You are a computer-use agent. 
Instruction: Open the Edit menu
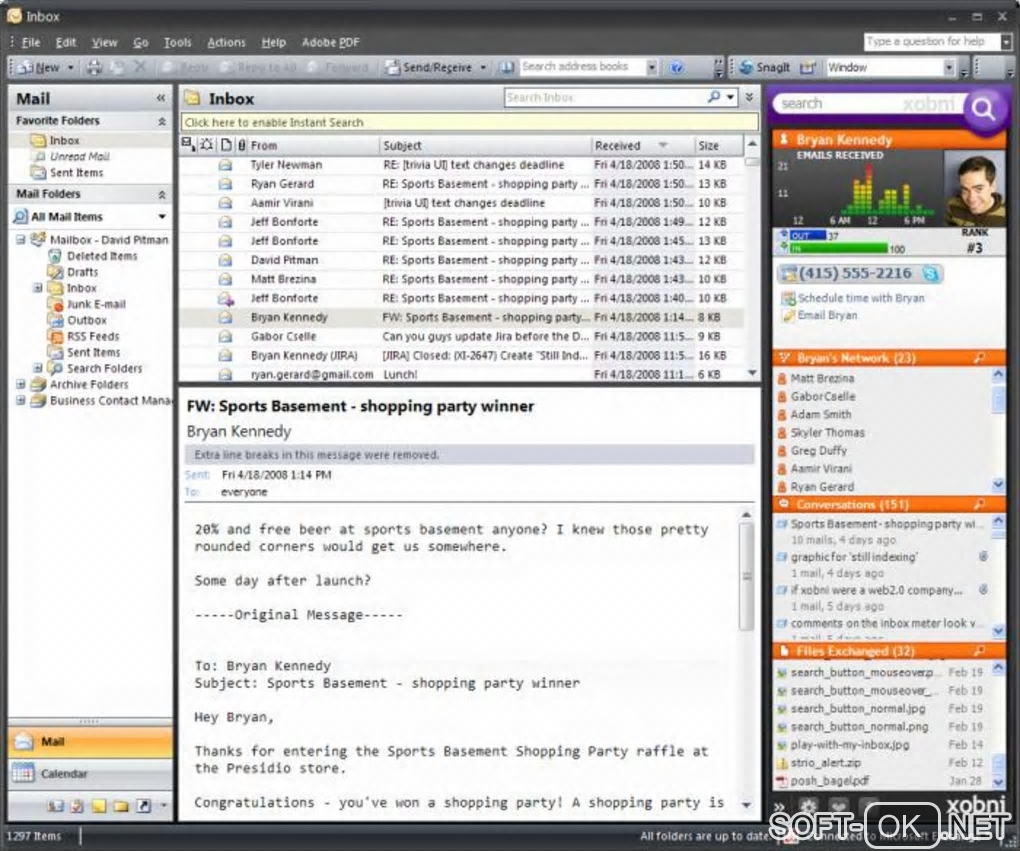(66, 42)
